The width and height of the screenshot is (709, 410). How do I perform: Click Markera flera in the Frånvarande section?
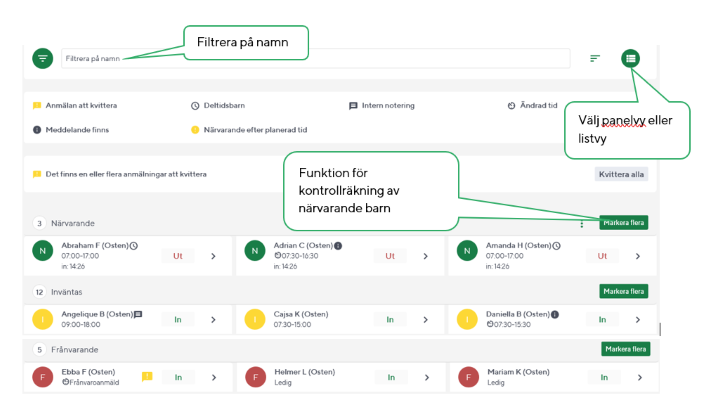[x=625, y=349]
